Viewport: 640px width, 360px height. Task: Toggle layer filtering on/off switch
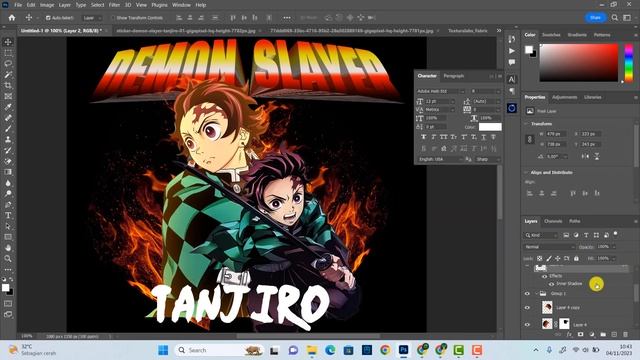616,234
